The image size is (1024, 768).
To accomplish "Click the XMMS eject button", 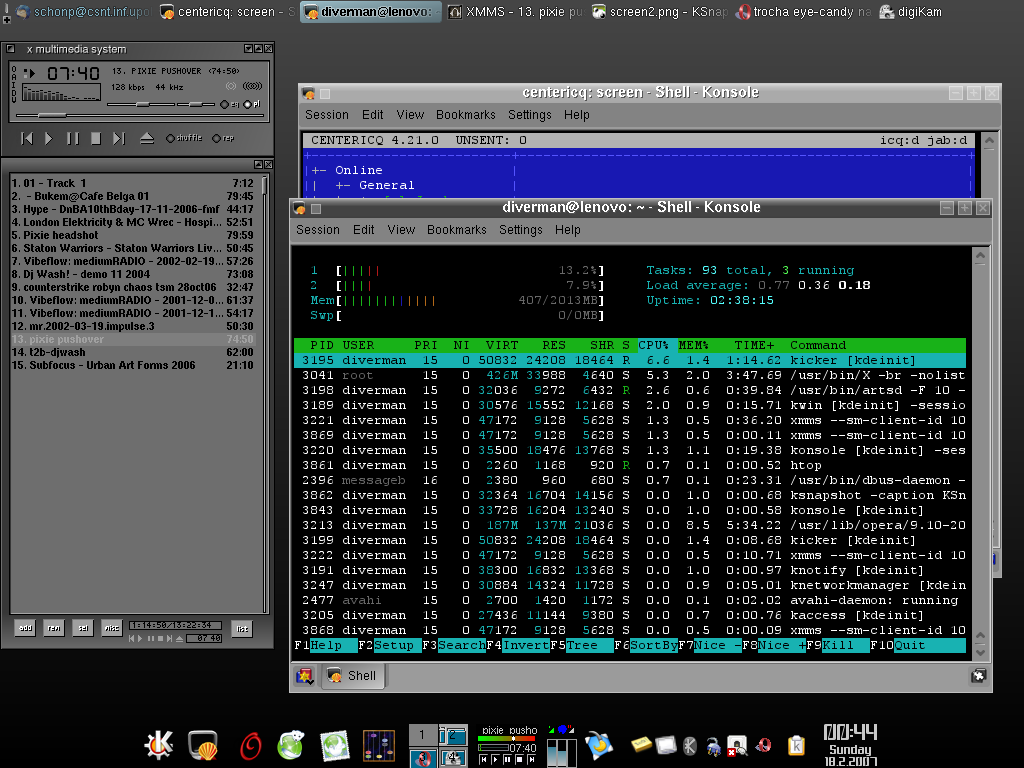I will (x=147, y=138).
